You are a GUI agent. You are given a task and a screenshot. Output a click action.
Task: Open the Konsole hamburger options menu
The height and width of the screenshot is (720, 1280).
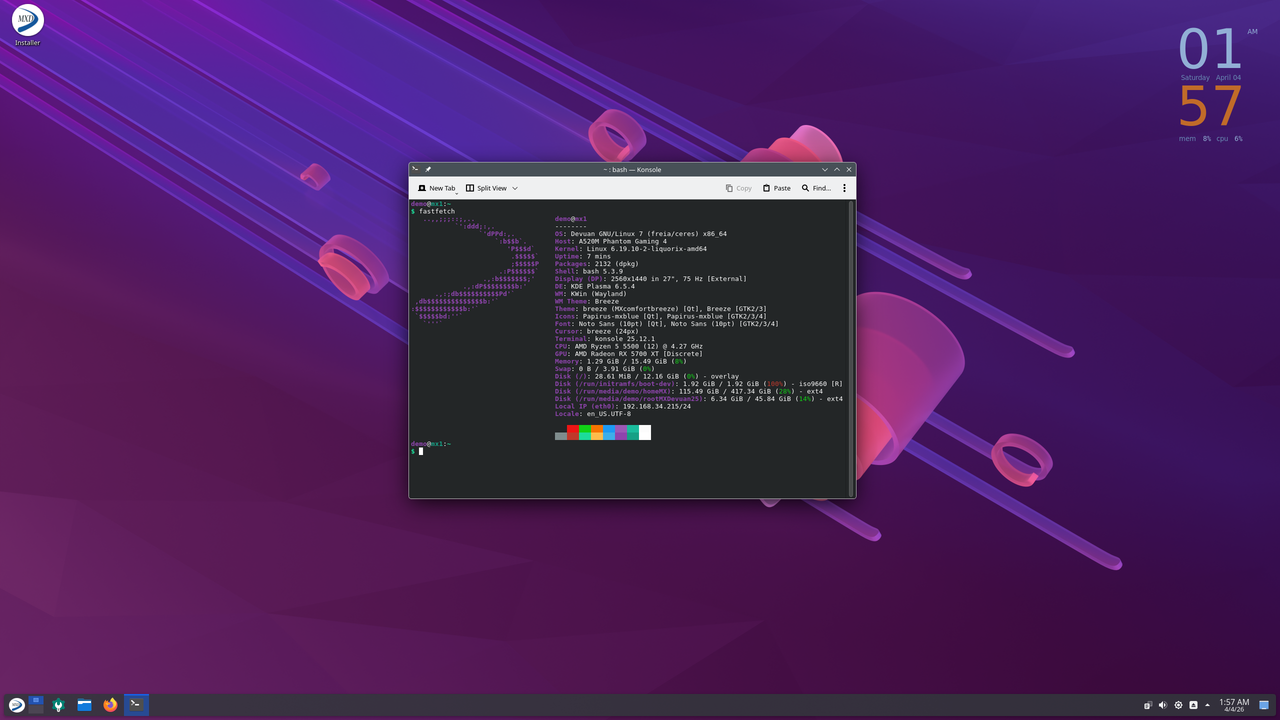[844, 188]
